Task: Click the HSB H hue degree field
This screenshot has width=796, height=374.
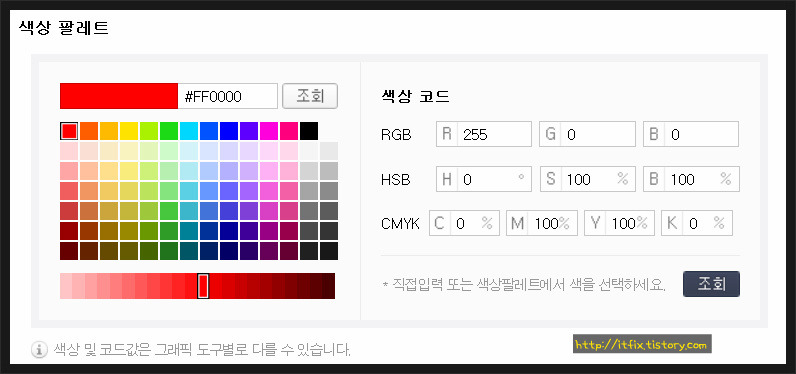Action: click(x=484, y=179)
